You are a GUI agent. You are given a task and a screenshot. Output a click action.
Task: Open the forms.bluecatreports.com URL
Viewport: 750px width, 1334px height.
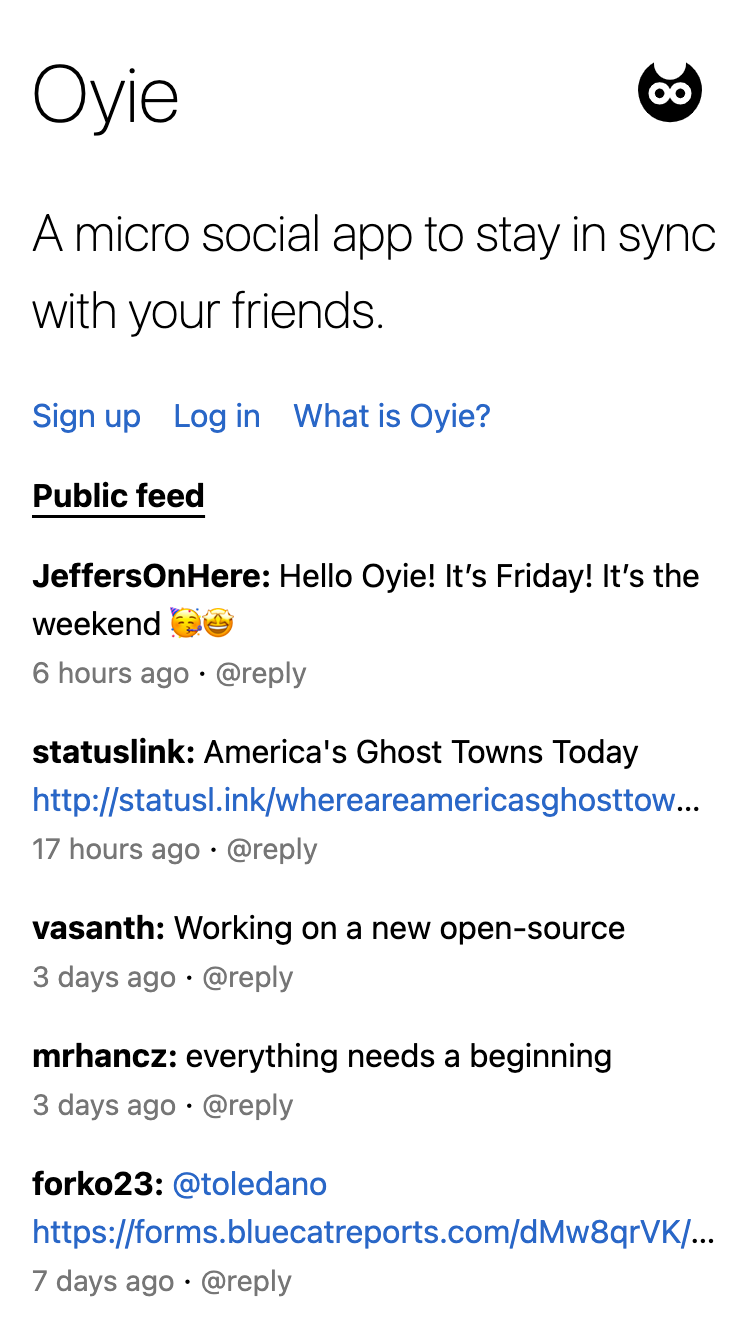(x=374, y=1232)
